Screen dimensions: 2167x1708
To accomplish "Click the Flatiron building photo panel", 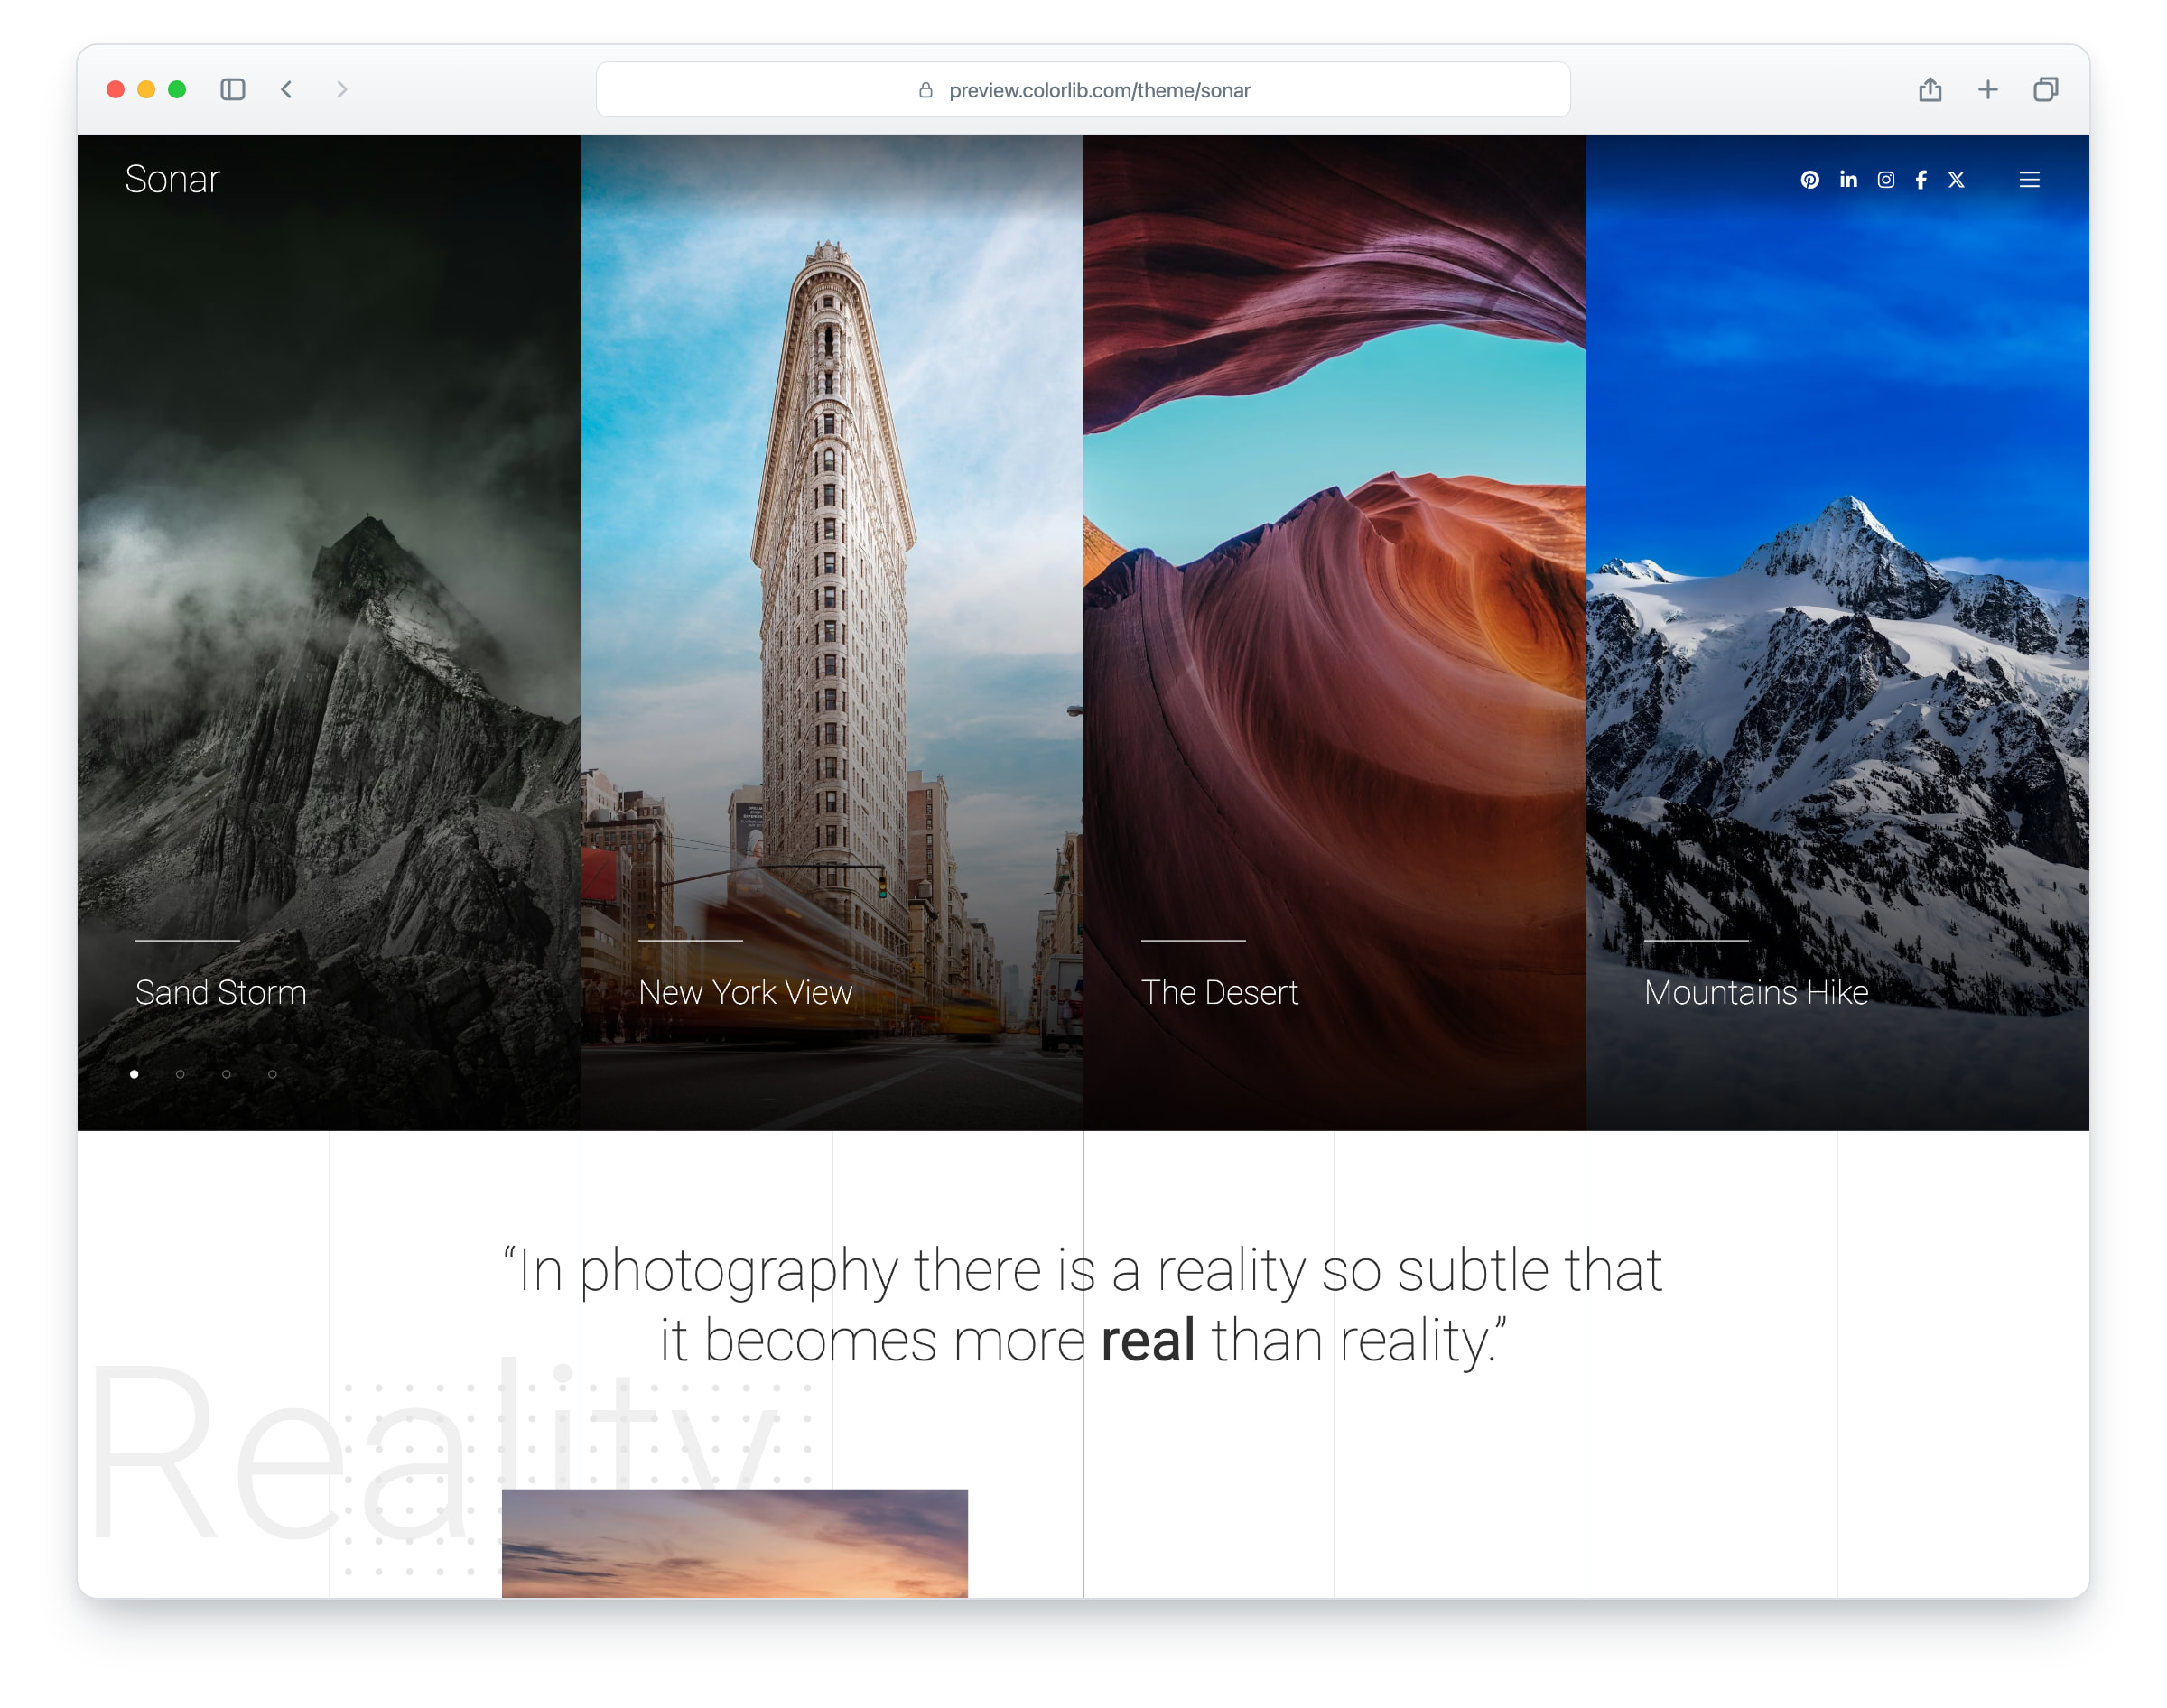I will [x=832, y=633].
